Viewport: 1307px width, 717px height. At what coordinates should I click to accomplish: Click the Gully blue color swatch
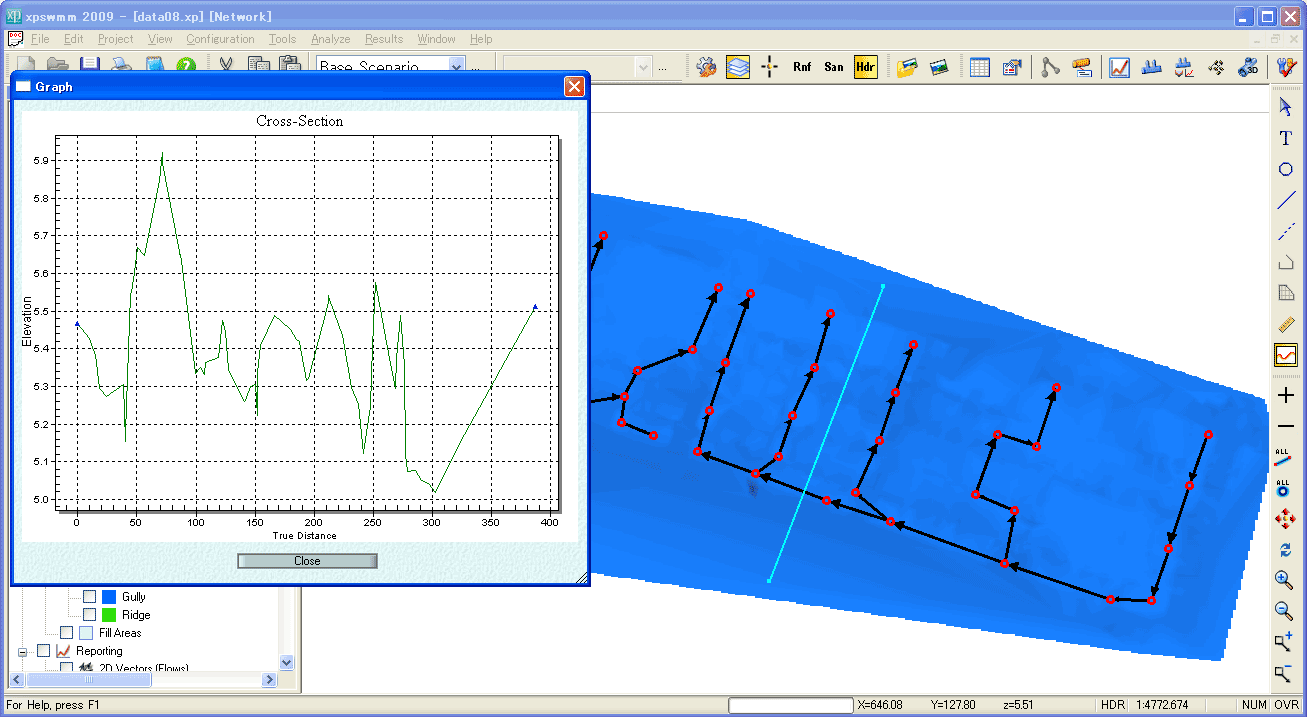pos(109,597)
